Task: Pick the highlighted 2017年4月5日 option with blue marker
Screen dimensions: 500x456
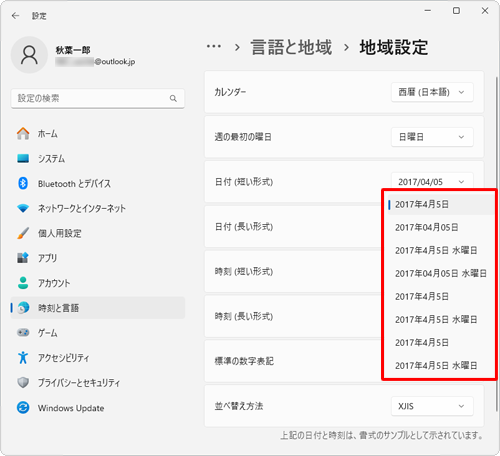Action: click(440, 204)
